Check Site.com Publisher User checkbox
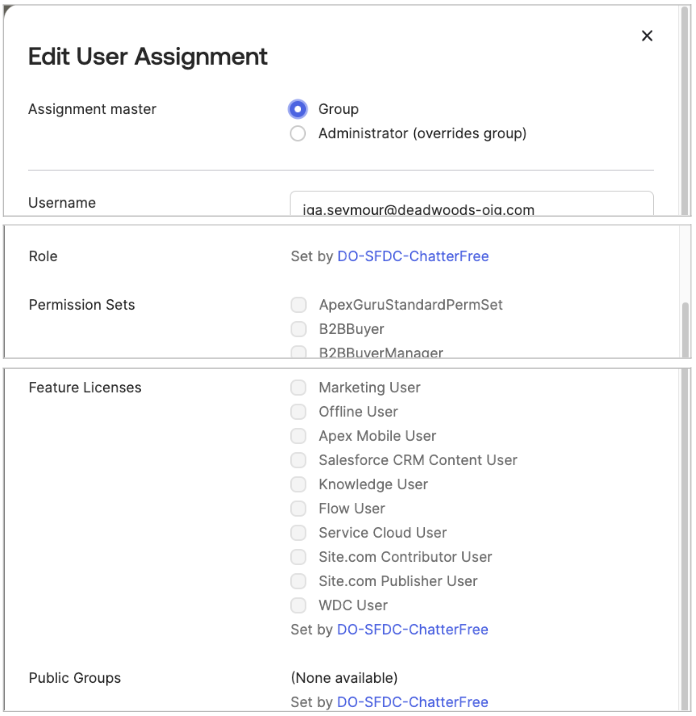The height and width of the screenshot is (716, 696). (x=299, y=581)
